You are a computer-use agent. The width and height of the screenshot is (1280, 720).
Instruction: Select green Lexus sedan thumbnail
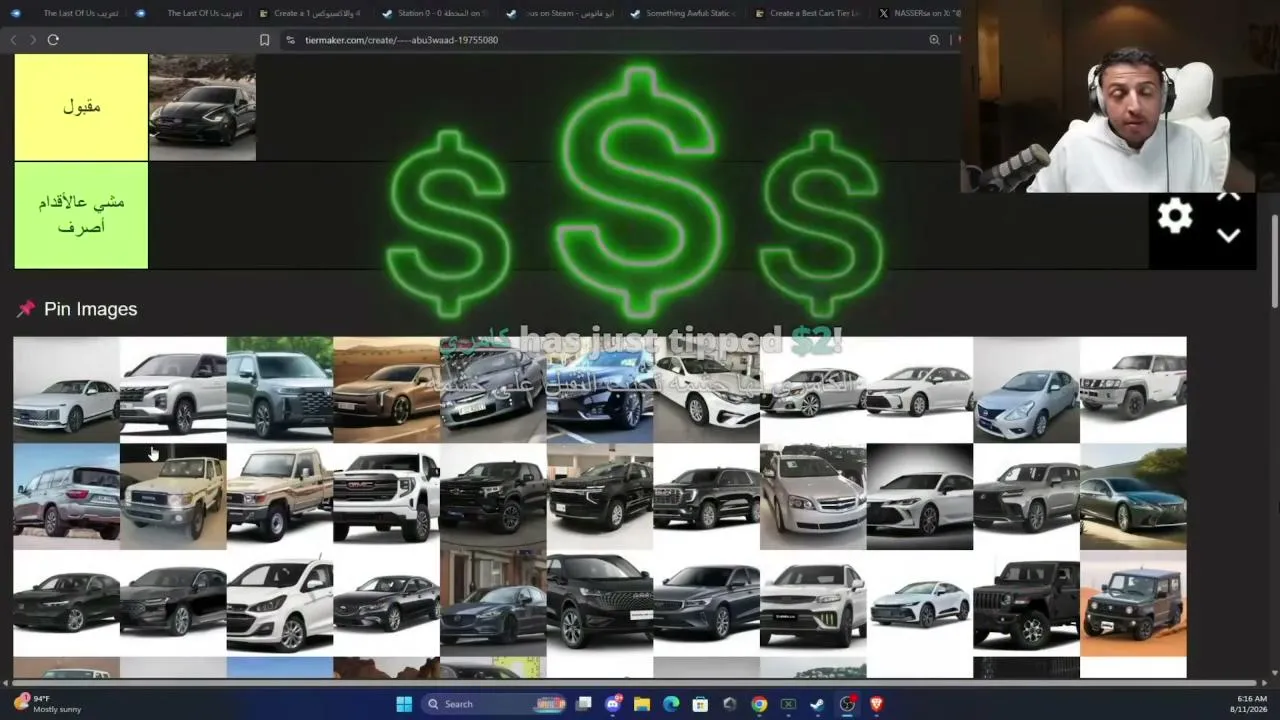coord(1133,496)
